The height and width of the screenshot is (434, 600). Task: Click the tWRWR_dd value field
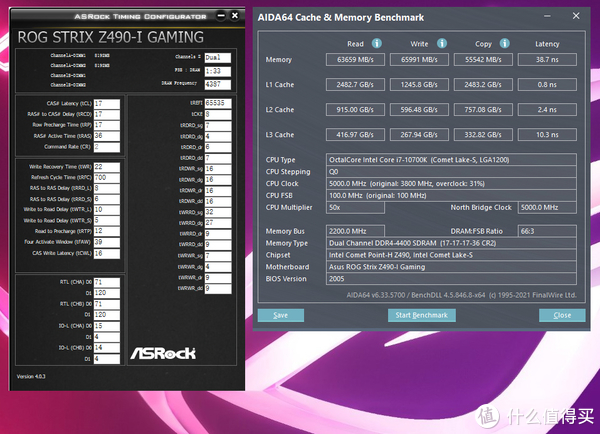218,288
